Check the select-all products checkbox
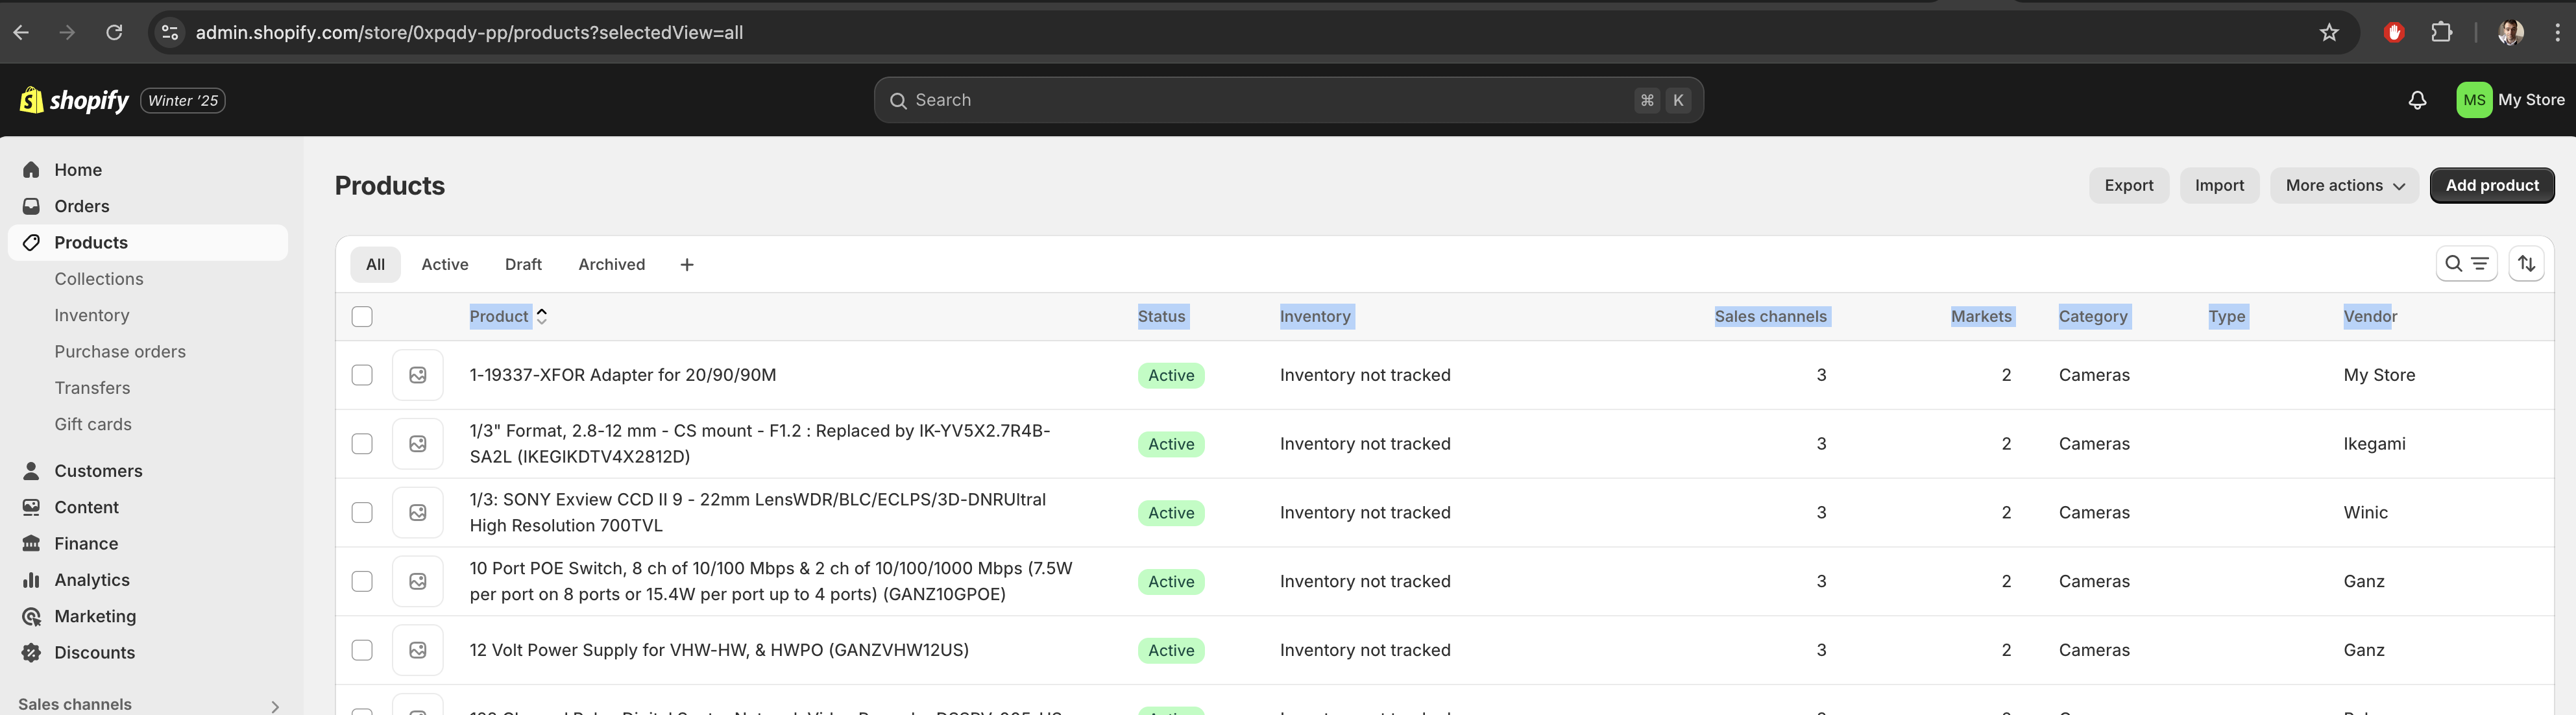The image size is (2576, 715). pyautogui.click(x=361, y=316)
